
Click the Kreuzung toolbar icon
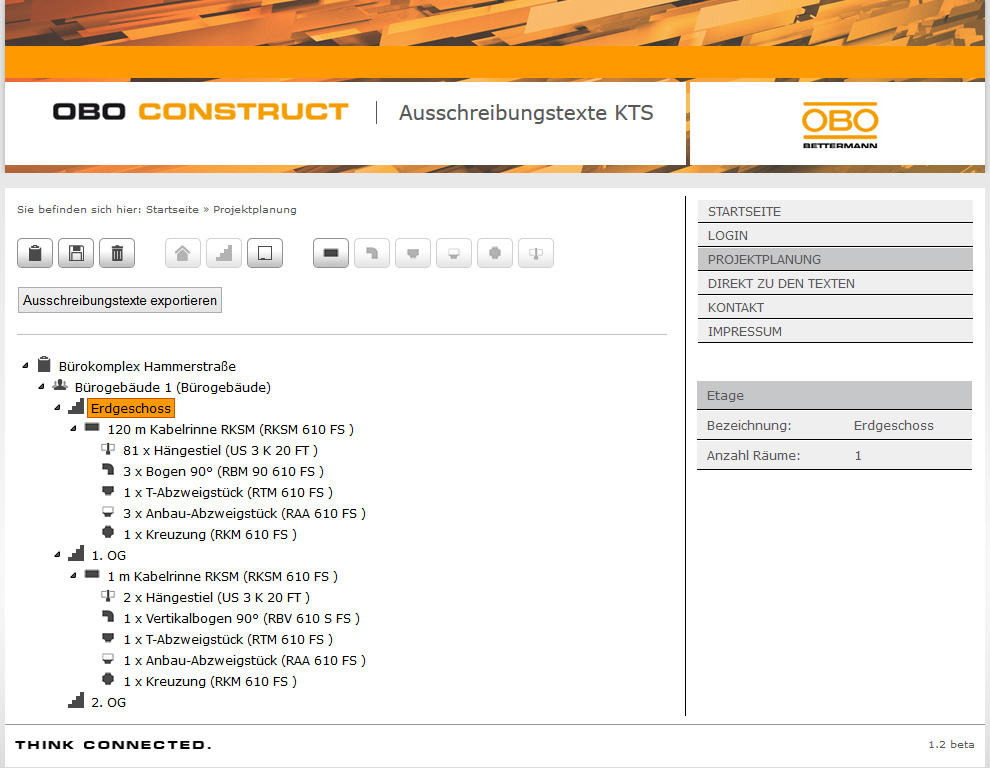(495, 253)
